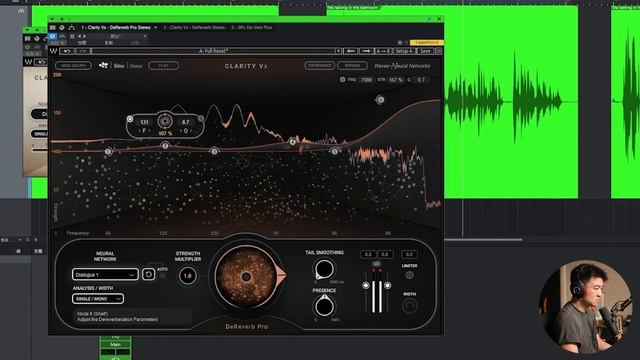Switch to Setup A
Image resolution: width=640 pixels, height=360 pixels.
[404, 51]
